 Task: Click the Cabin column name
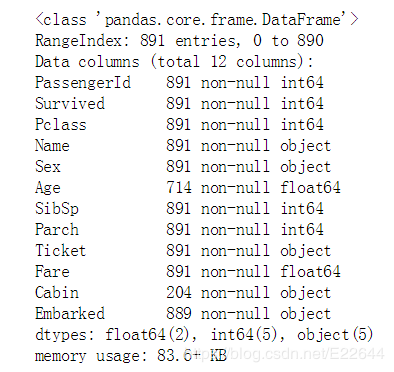tap(57, 292)
